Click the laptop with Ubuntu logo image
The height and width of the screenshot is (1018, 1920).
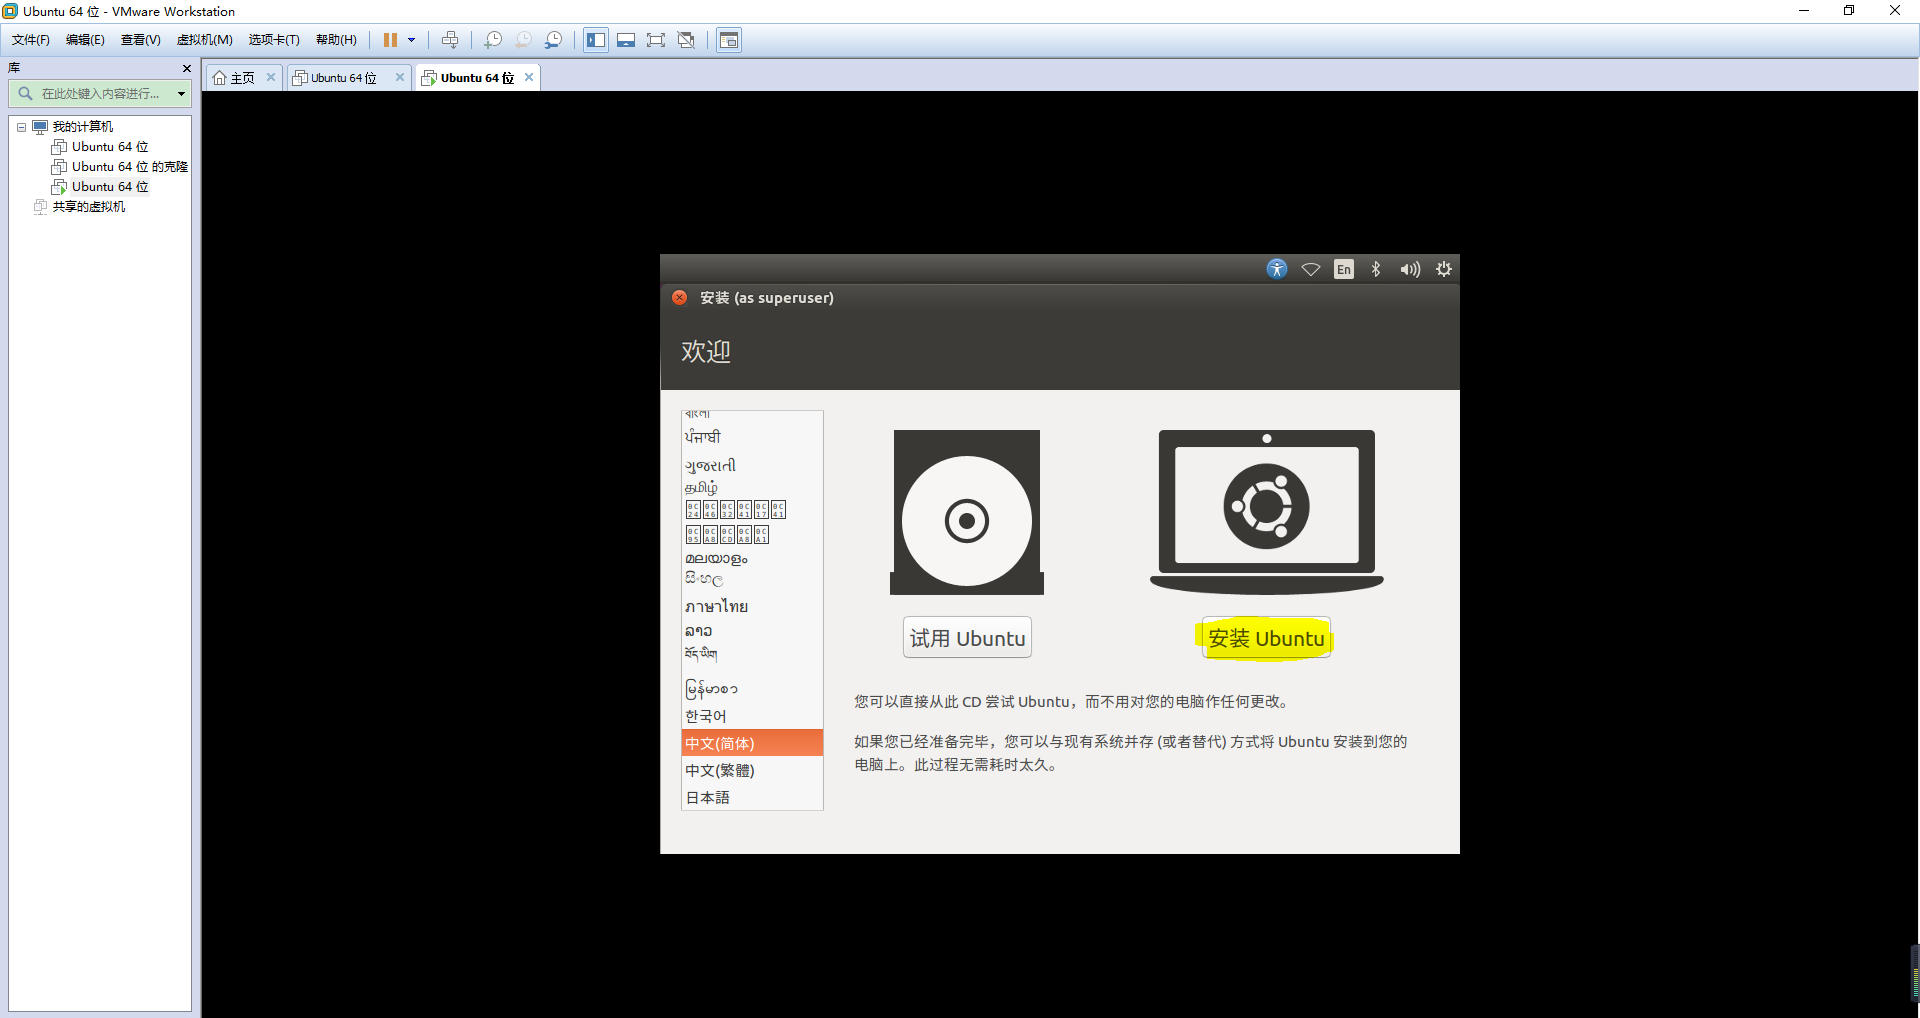1267,512
